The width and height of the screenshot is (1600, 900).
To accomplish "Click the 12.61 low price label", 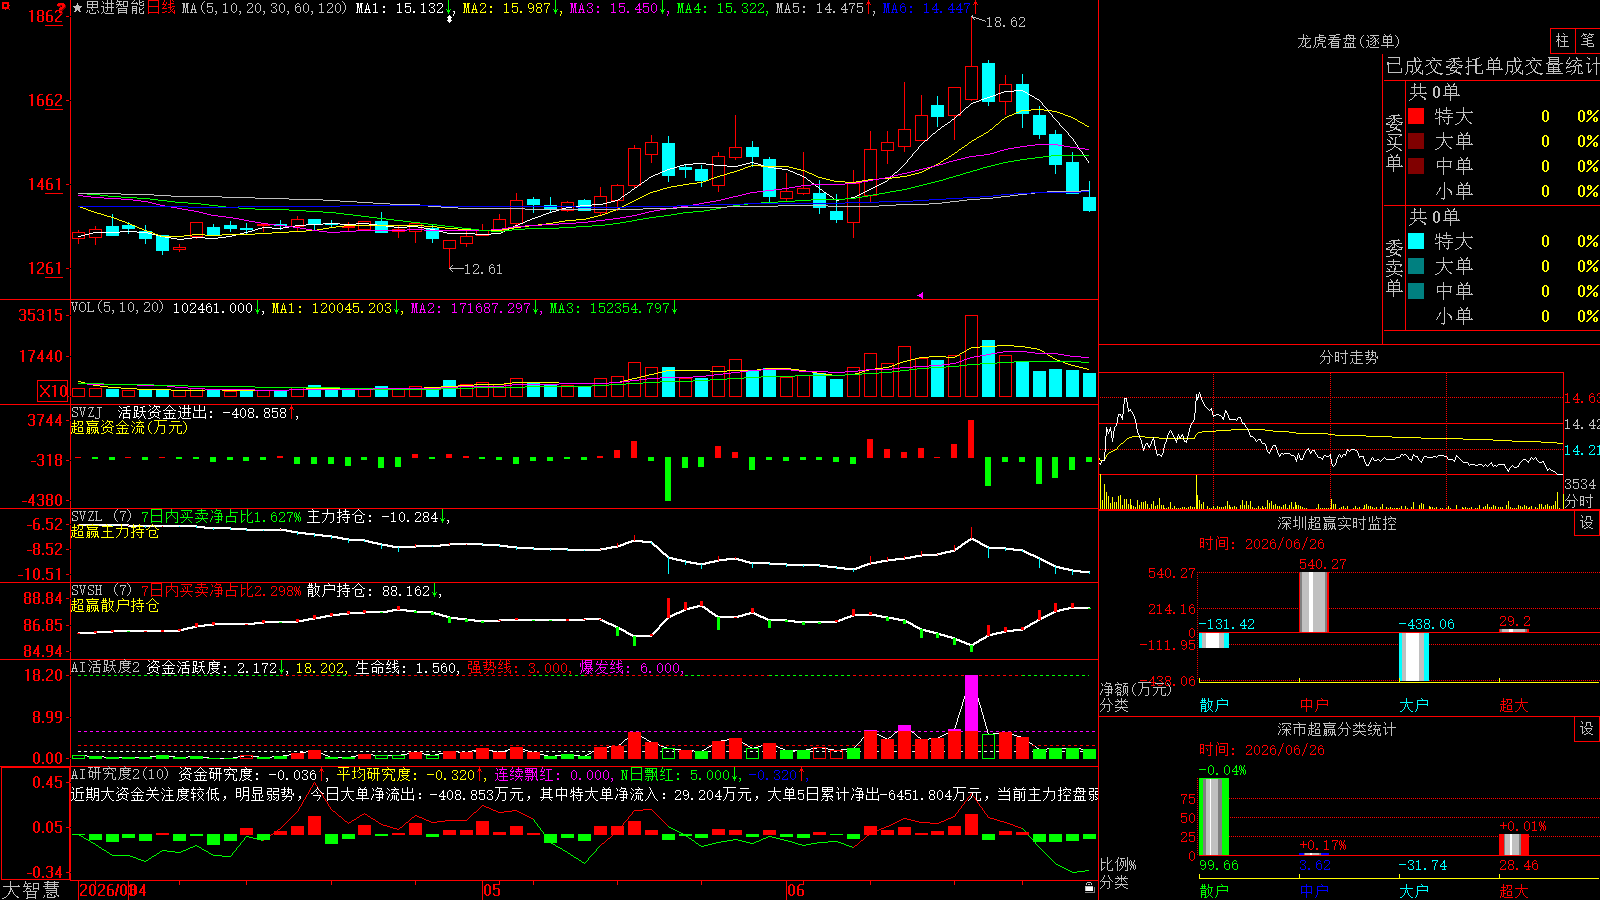I will click(x=483, y=269).
